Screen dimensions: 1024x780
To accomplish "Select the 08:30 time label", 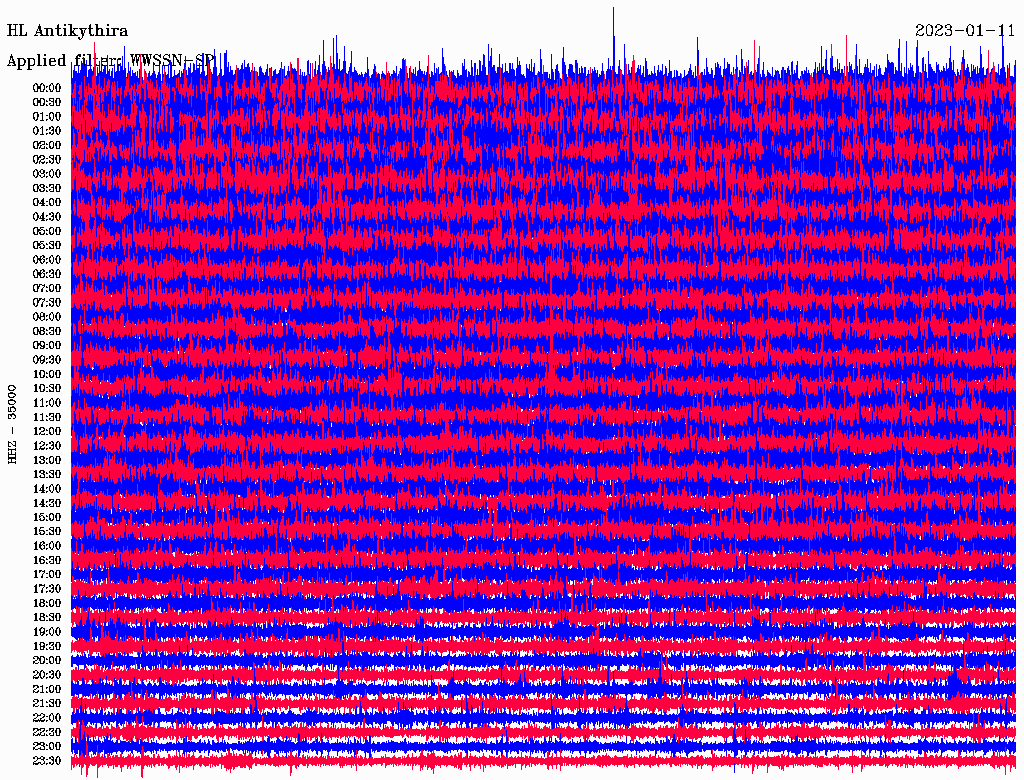I will click(x=47, y=331).
